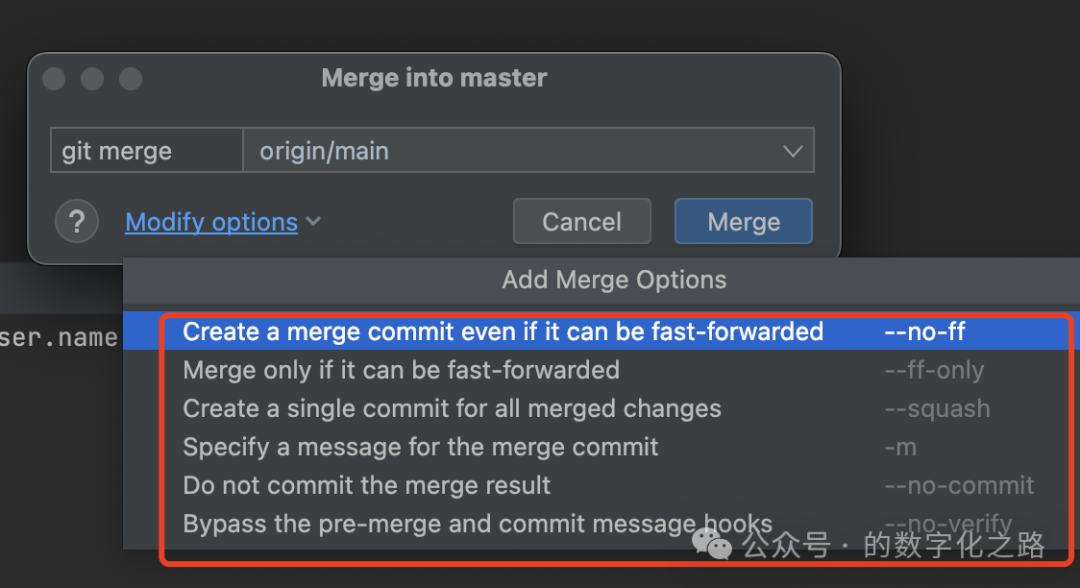1080x588 pixels.
Task: Close the Merge into master dialog
Action: [x=54, y=79]
